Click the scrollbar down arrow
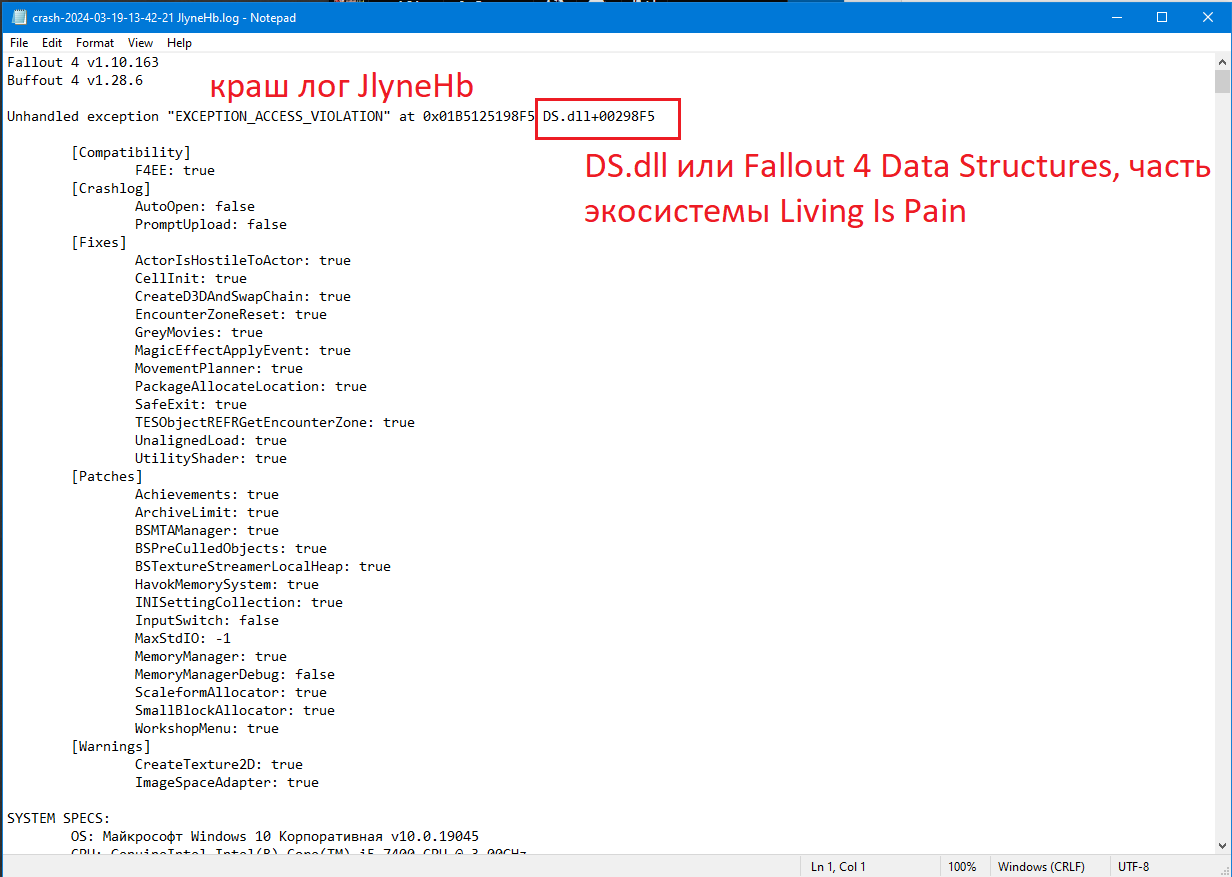Screen dimensions: 1232x877 (1222, 845)
